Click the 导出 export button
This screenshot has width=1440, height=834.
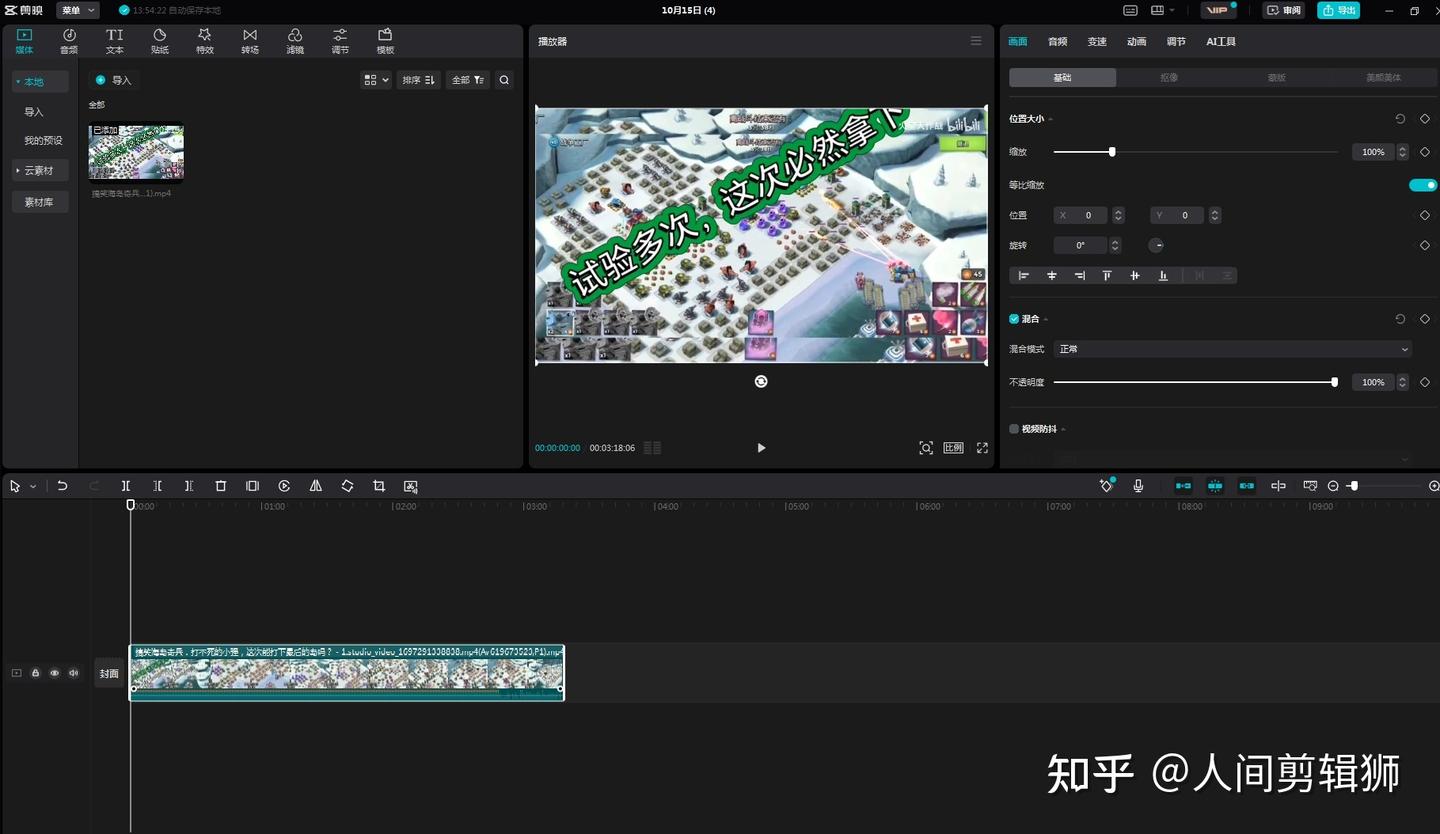click(x=1339, y=10)
